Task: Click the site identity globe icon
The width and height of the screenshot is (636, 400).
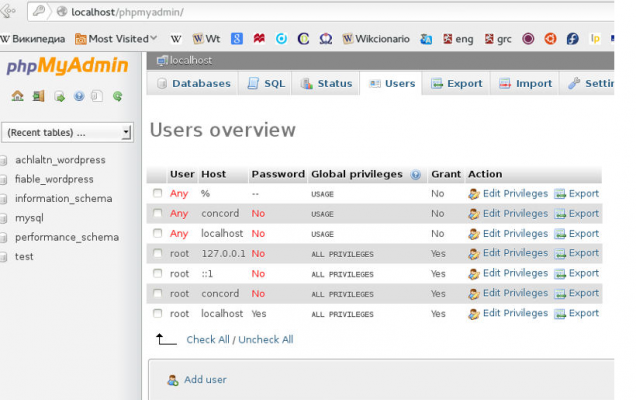Action: 62,12
